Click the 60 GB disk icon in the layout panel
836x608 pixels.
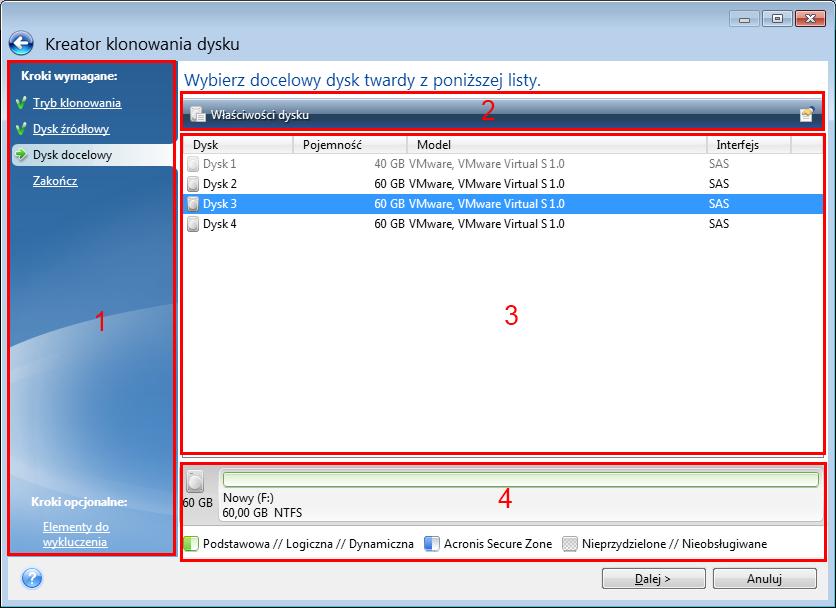195,481
